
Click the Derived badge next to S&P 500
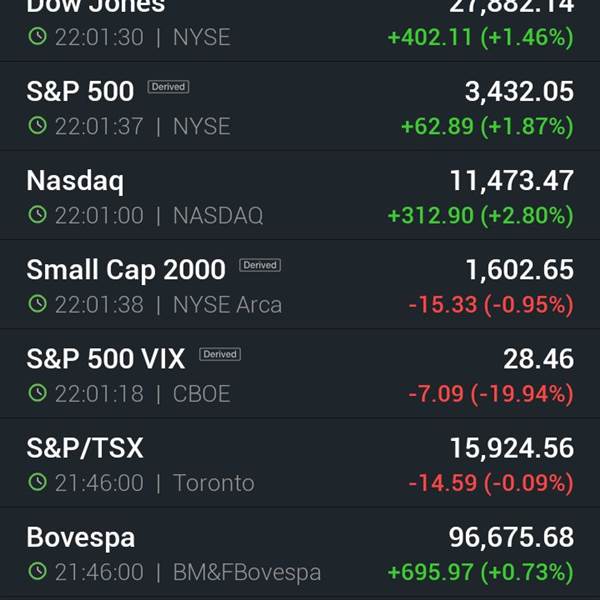tap(168, 87)
